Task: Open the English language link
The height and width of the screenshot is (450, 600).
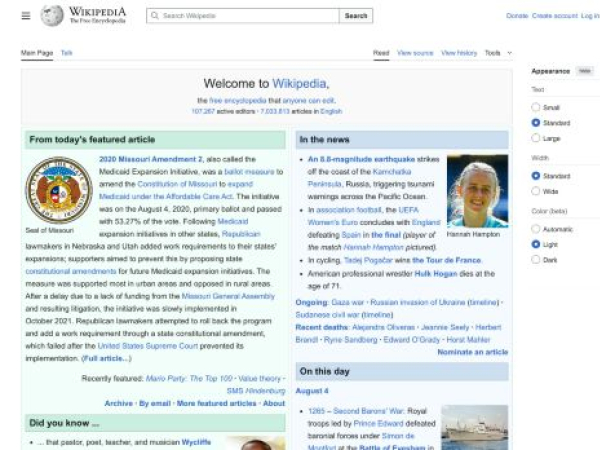Action: coord(331,111)
